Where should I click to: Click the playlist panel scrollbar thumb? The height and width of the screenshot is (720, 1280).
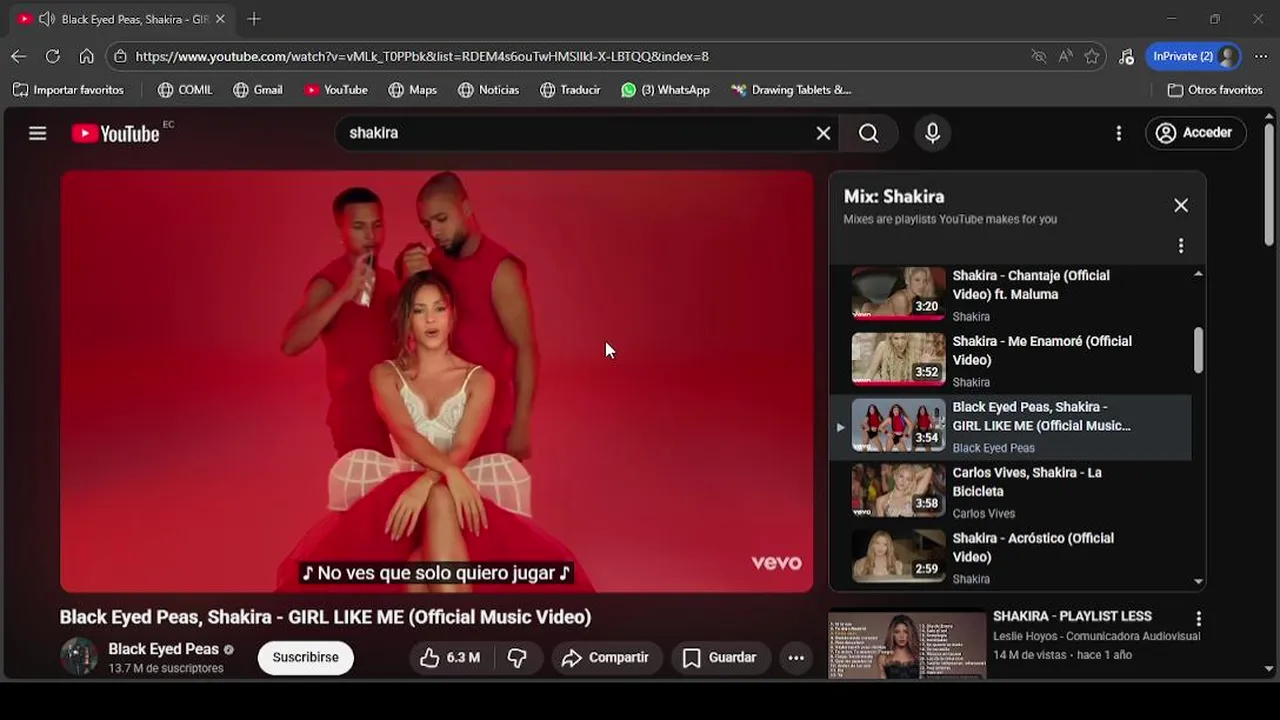click(1198, 350)
